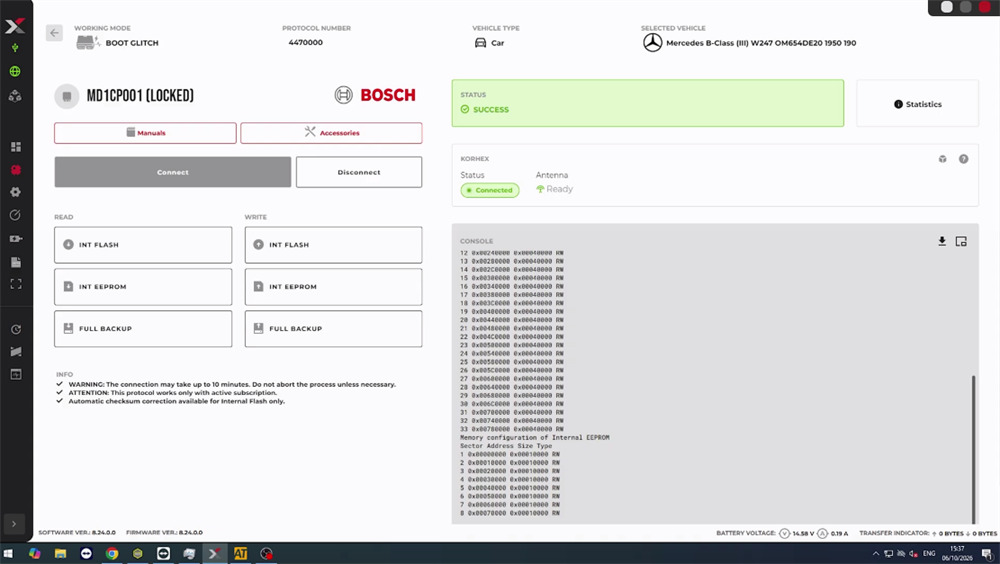Open Chrome from the Windows taskbar
The width and height of the screenshot is (1000, 564).
tap(112, 553)
